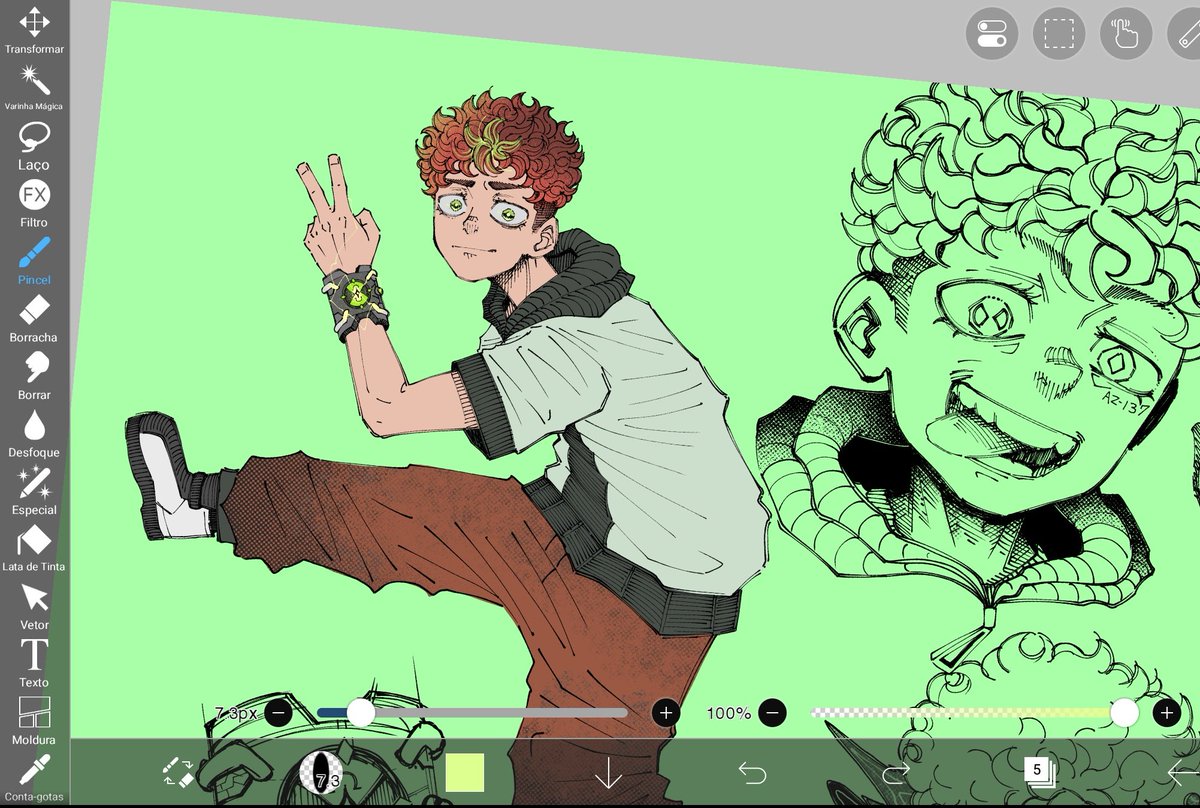Image resolution: width=1200 pixels, height=808 pixels.
Task: Open the ruler tool button at top right
Action: (1186, 34)
